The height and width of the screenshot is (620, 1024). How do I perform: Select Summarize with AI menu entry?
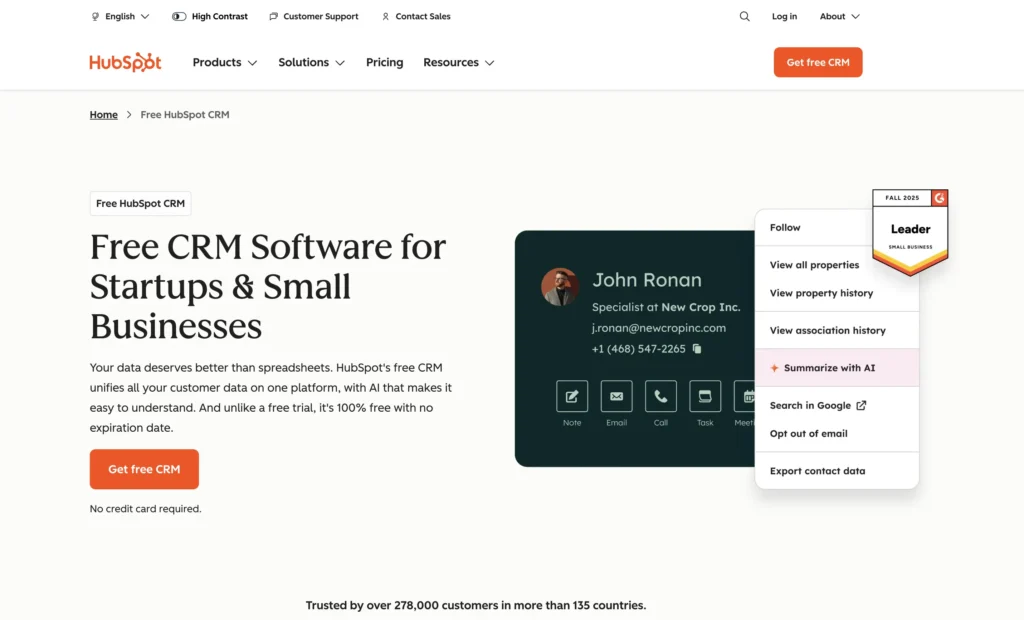click(x=829, y=368)
